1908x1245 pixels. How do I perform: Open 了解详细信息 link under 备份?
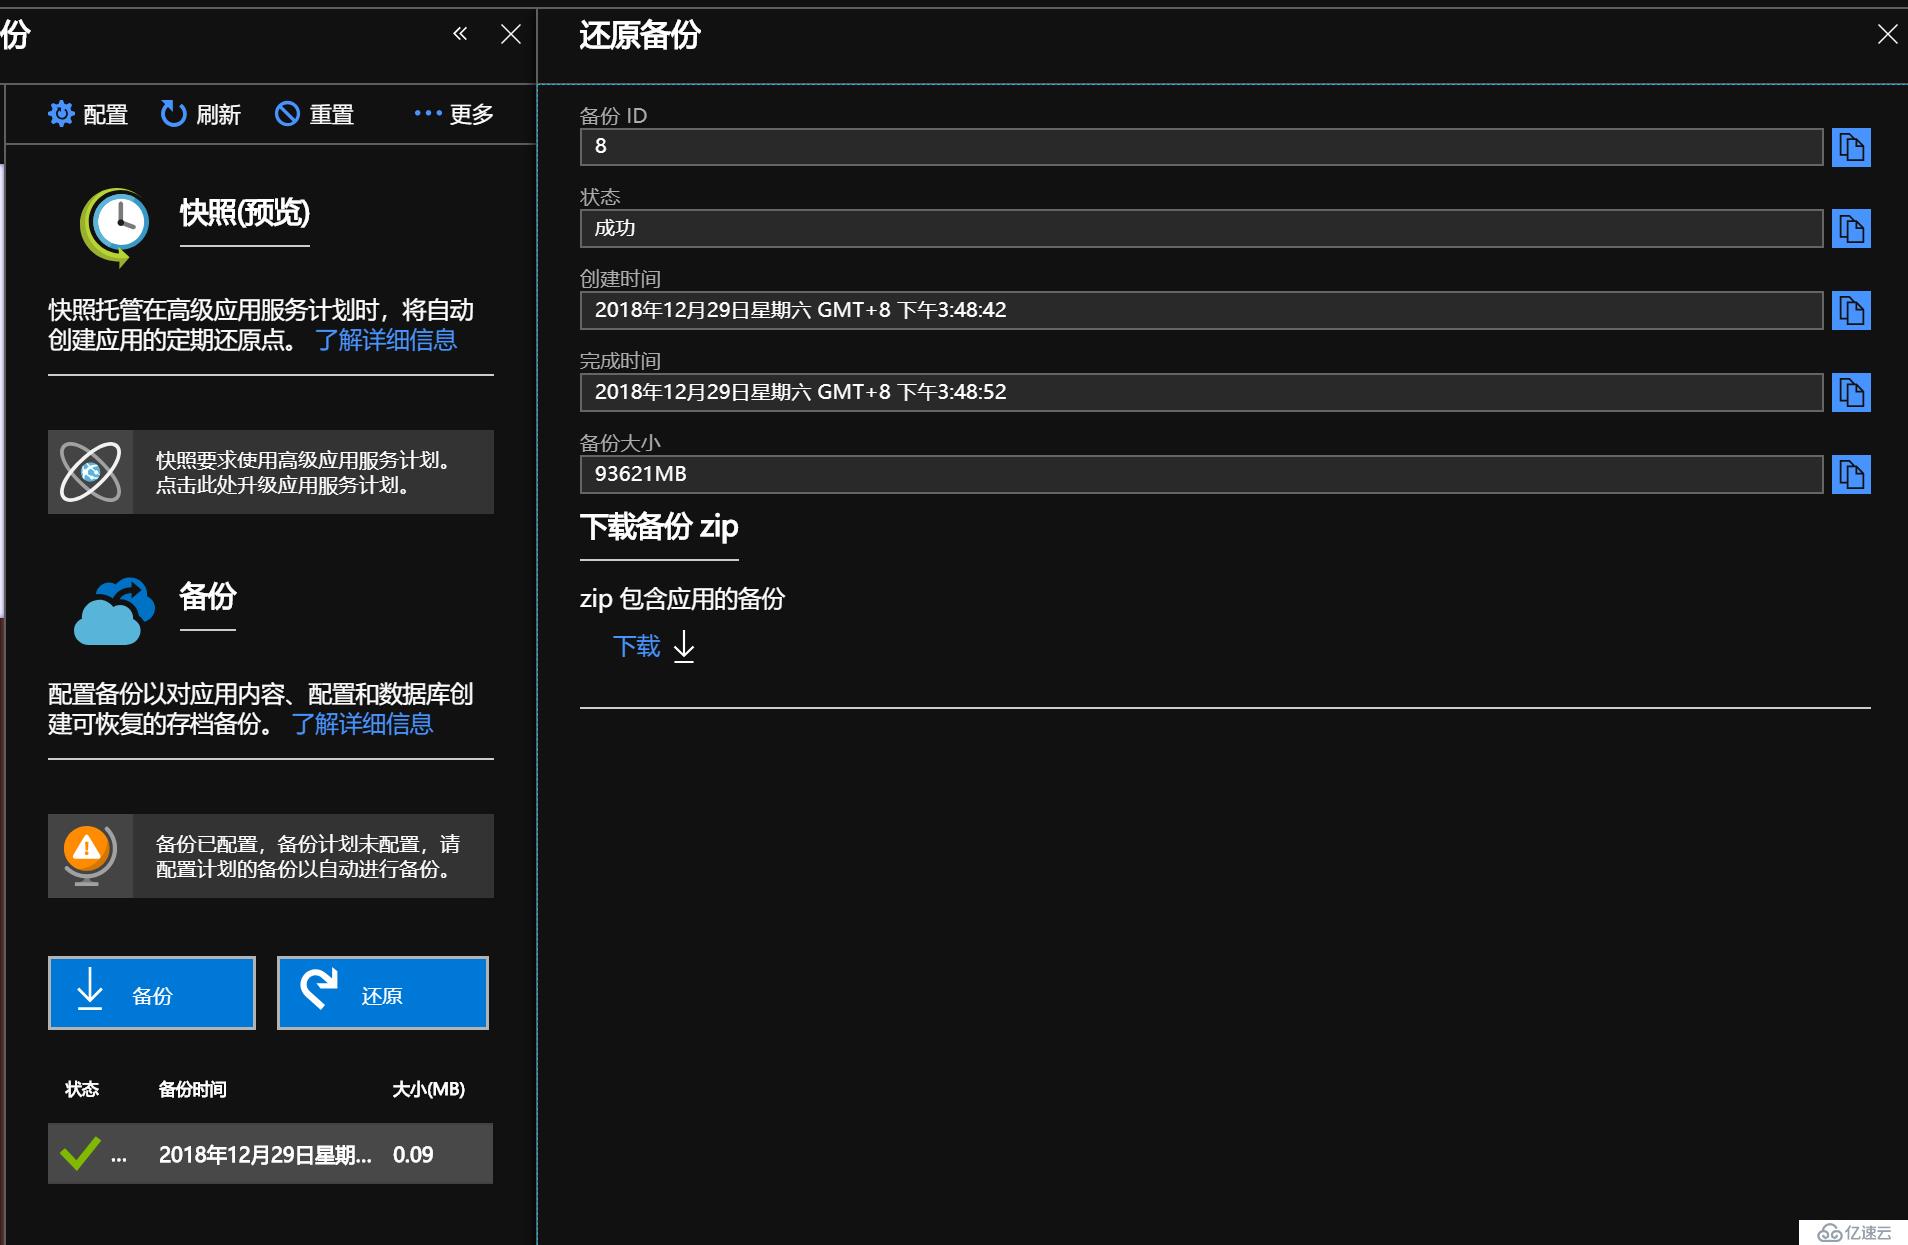click(x=362, y=724)
